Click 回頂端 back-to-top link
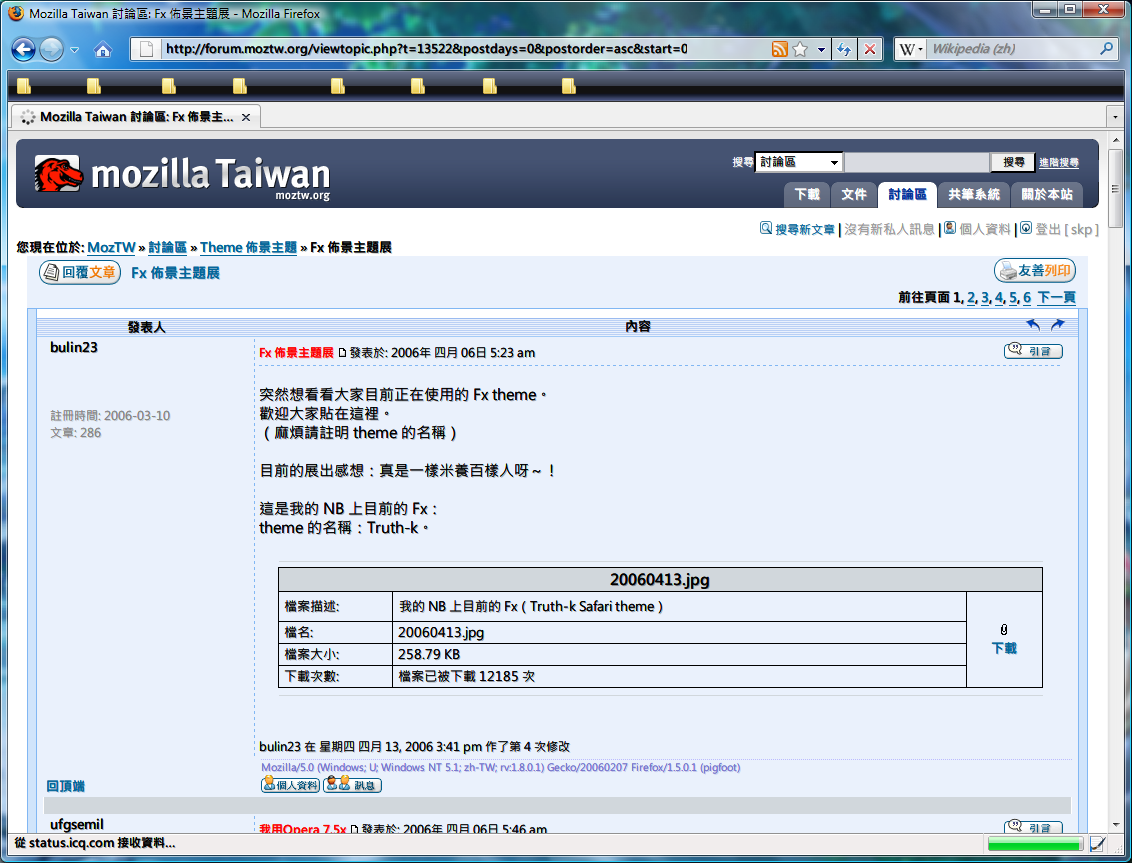The height and width of the screenshot is (863, 1132). (x=66, y=786)
